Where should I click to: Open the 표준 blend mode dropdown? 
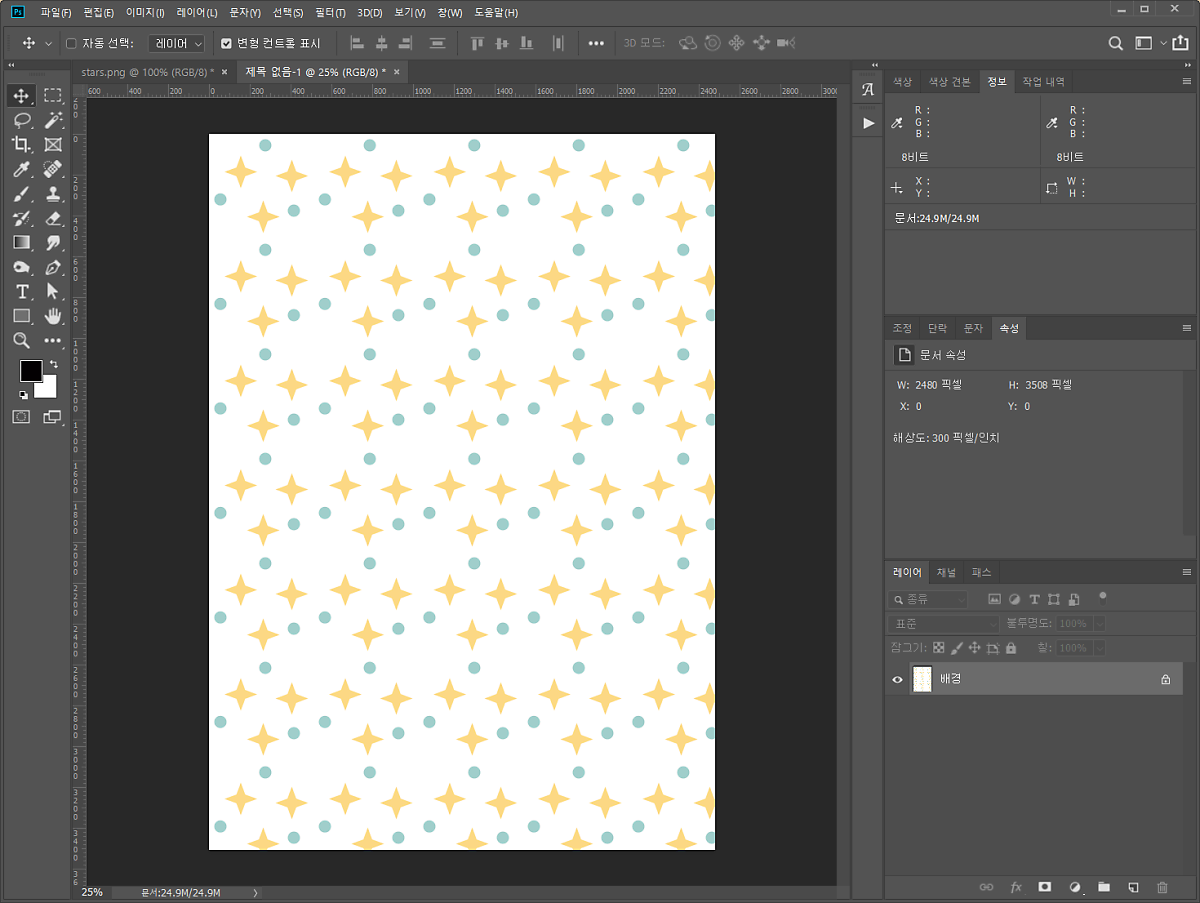(944, 624)
